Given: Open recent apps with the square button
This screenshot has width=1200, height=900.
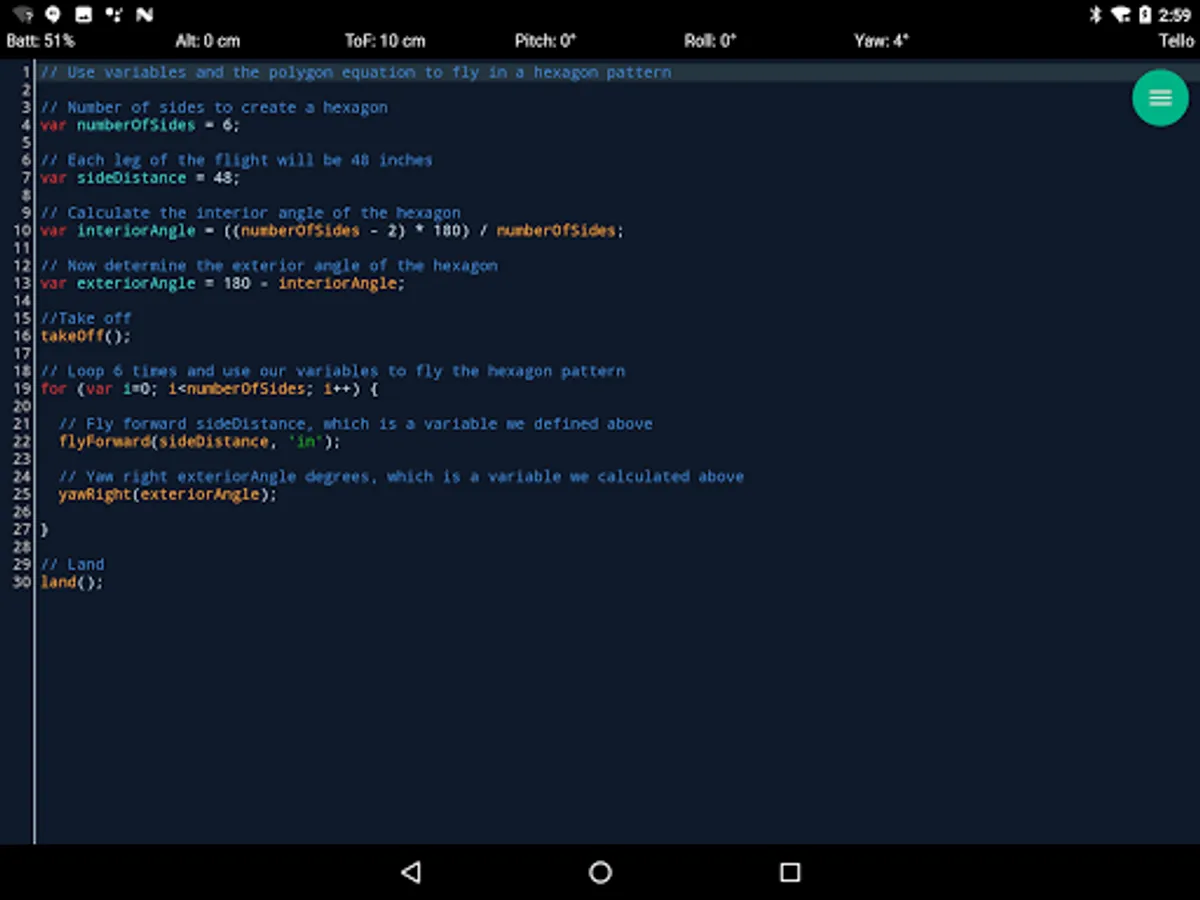Looking at the screenshot, I should click(x=790, y=872).
